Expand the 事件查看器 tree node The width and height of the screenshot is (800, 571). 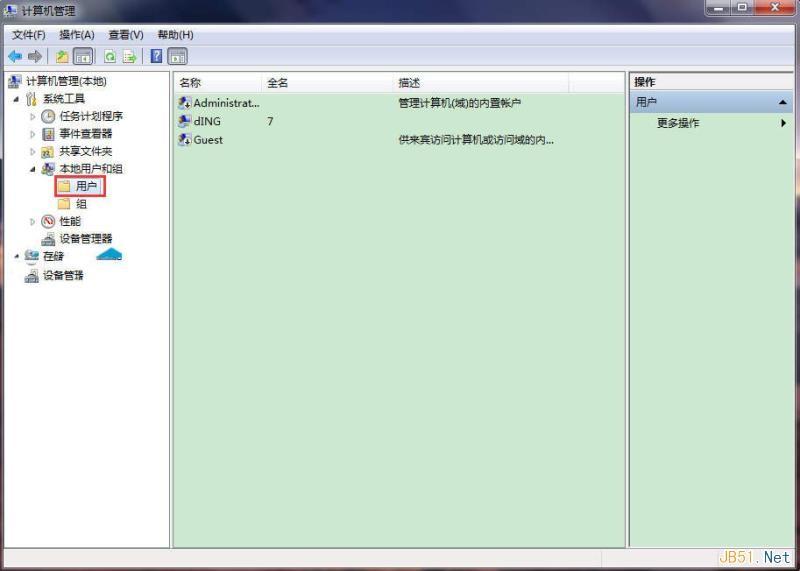(33, 134)
